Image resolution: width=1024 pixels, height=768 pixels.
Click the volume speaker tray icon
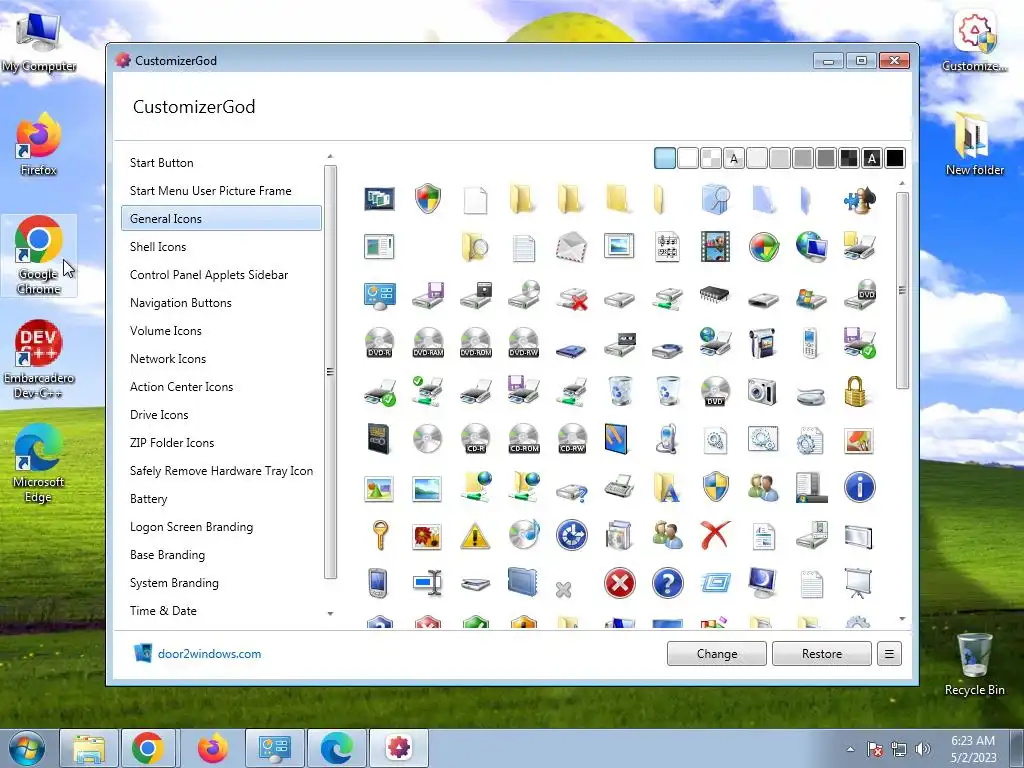(x=922, y=749)
